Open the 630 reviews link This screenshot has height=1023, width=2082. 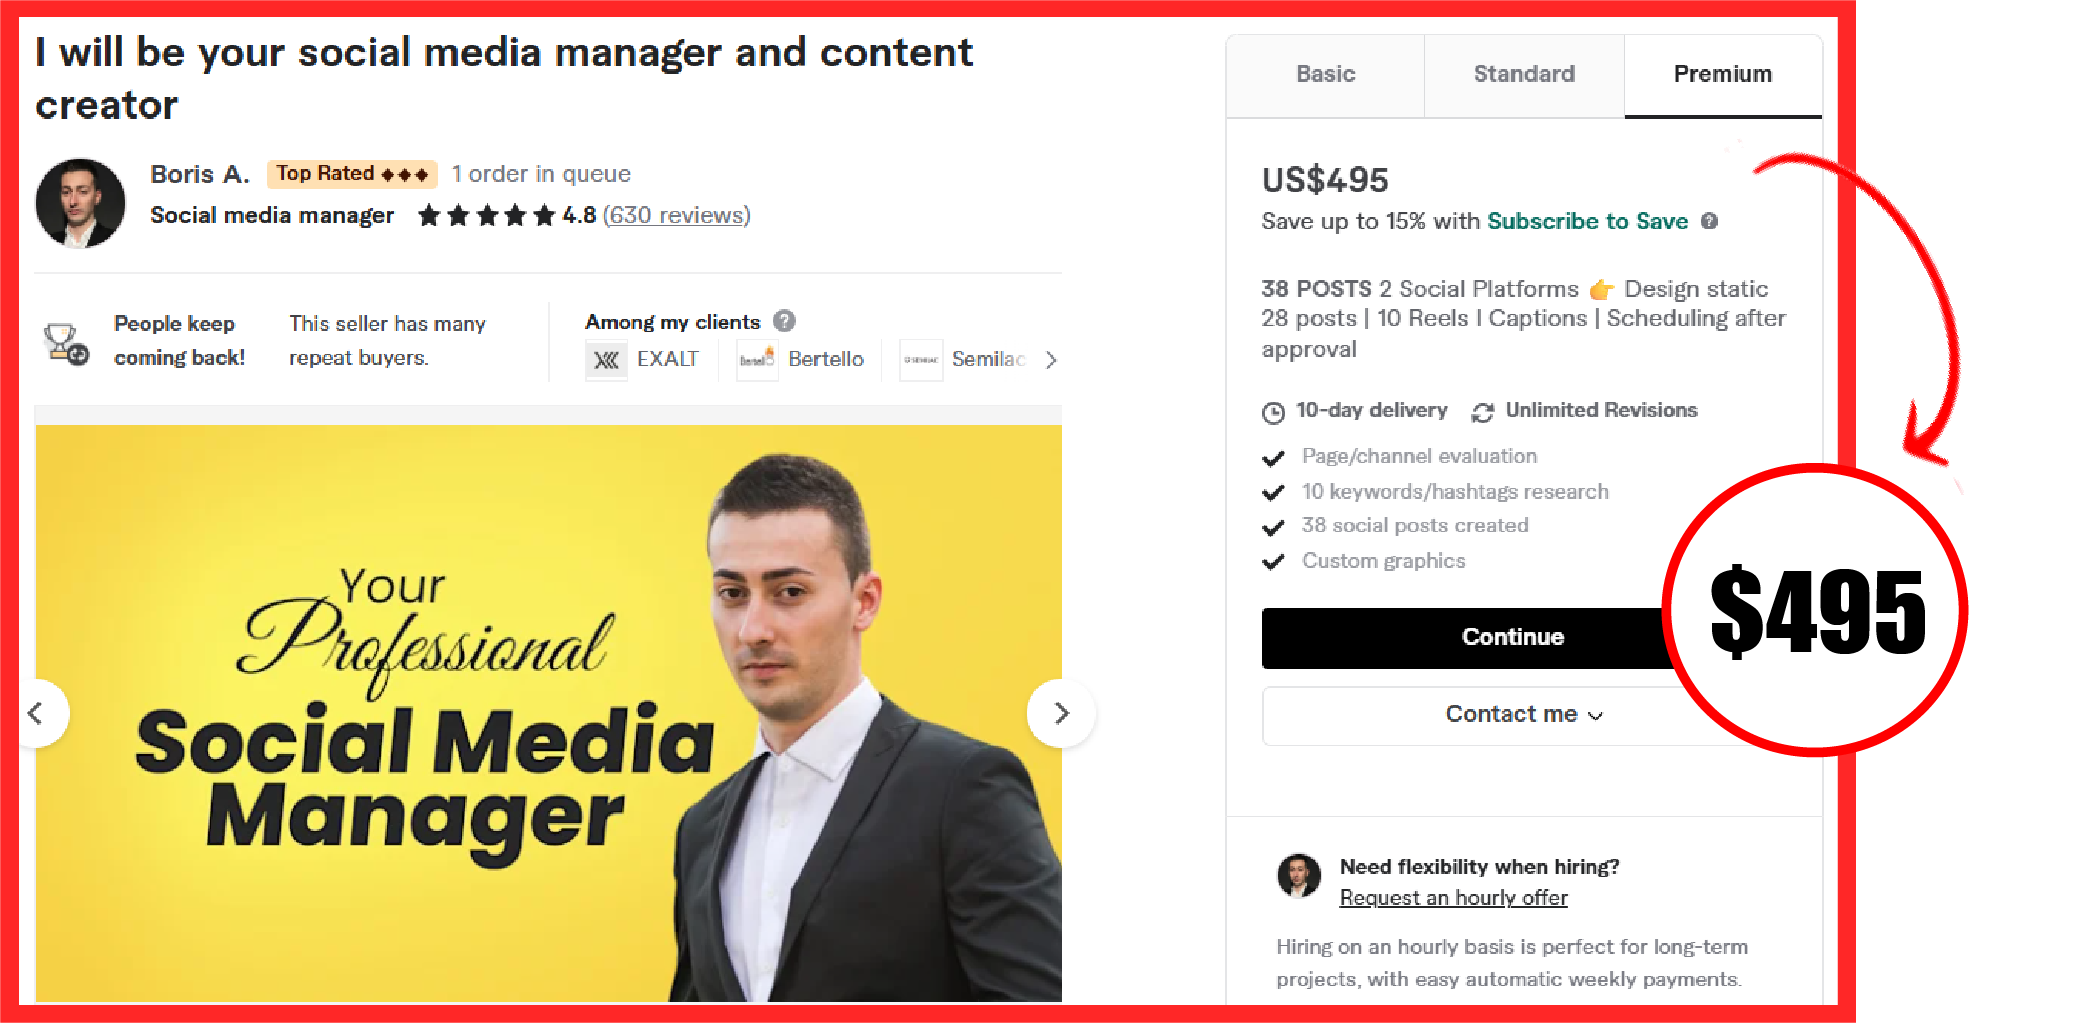click(x=676, y=216)
